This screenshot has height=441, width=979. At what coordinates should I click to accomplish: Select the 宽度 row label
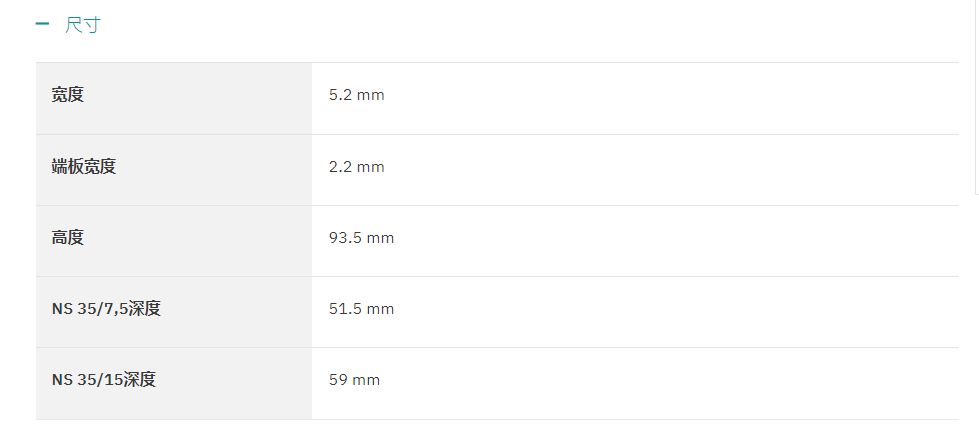(67, 95)
